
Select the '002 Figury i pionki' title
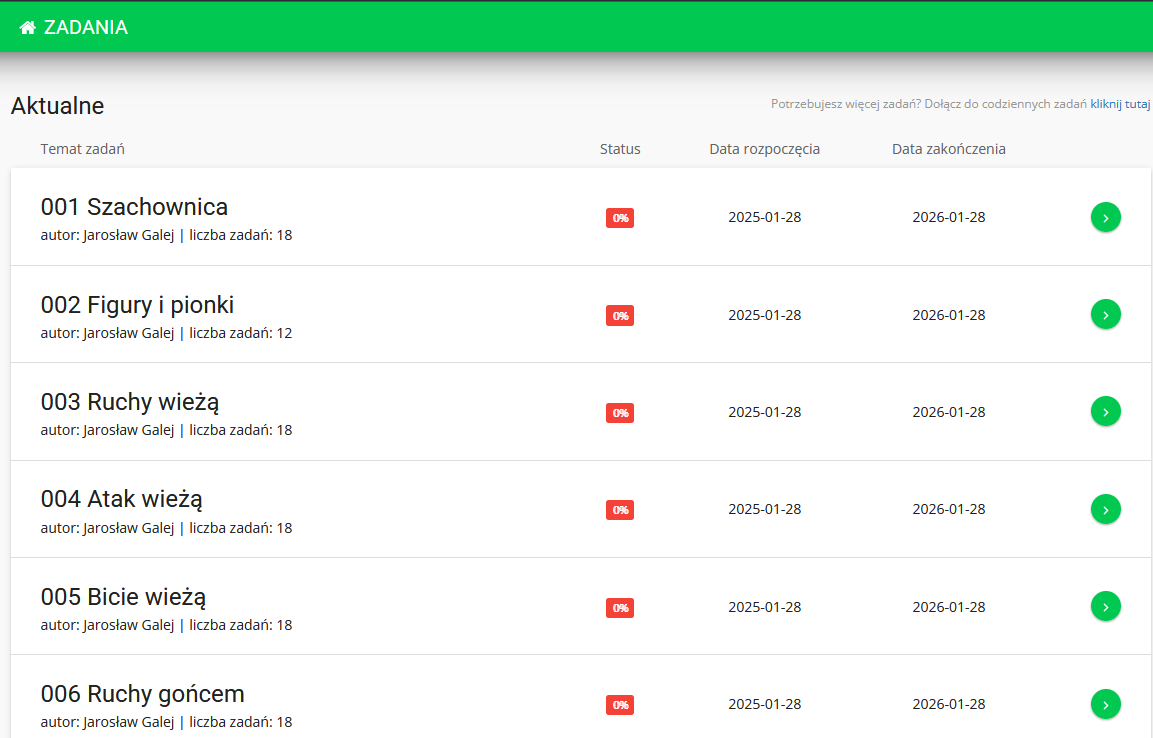[137, 305]
